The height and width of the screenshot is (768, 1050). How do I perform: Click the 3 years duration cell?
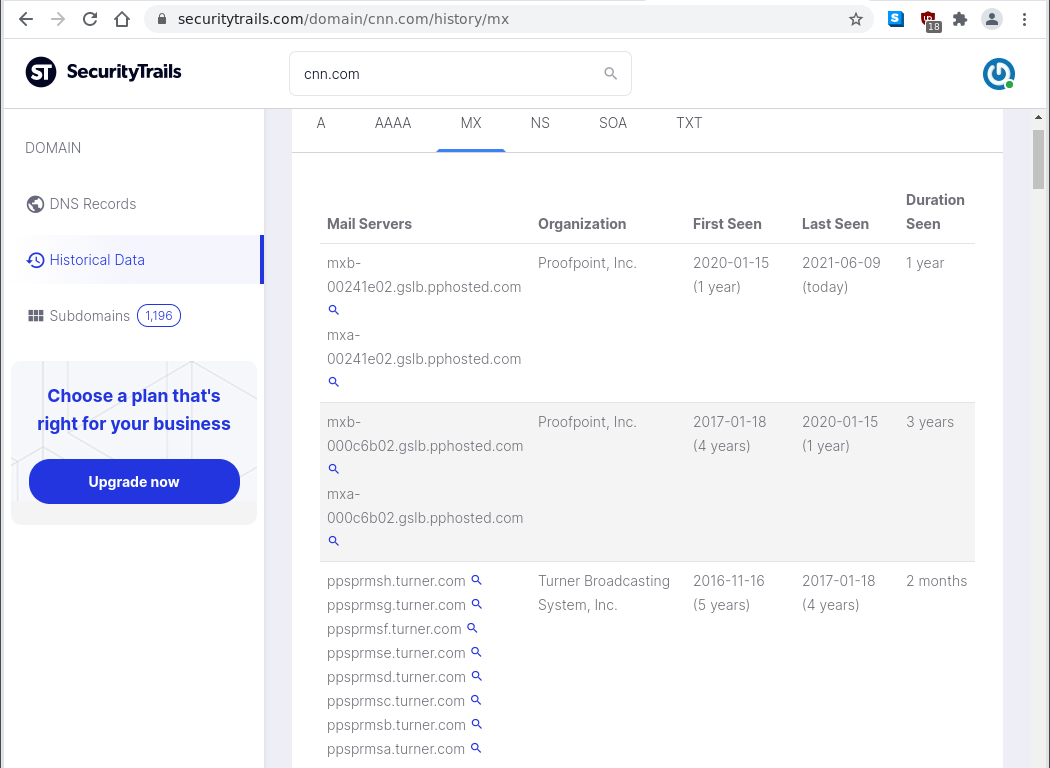(x=929, y=422)
